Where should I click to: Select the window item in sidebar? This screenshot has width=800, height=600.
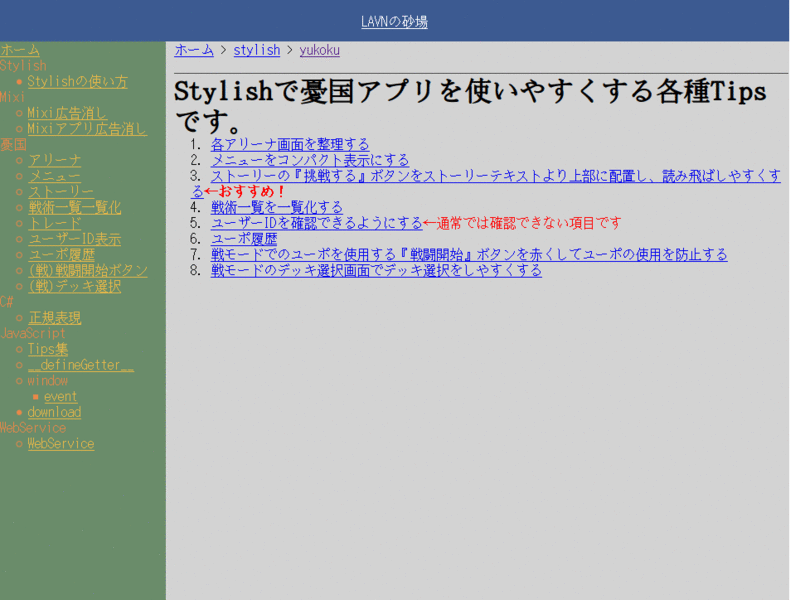(x=47, y=381)
